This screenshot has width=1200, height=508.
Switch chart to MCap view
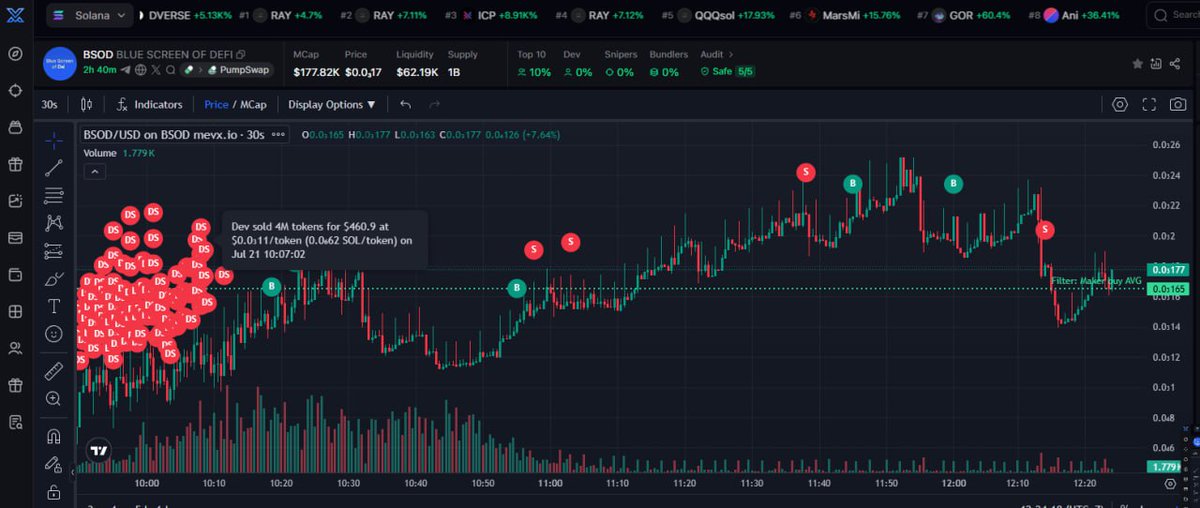click(253, 104)
